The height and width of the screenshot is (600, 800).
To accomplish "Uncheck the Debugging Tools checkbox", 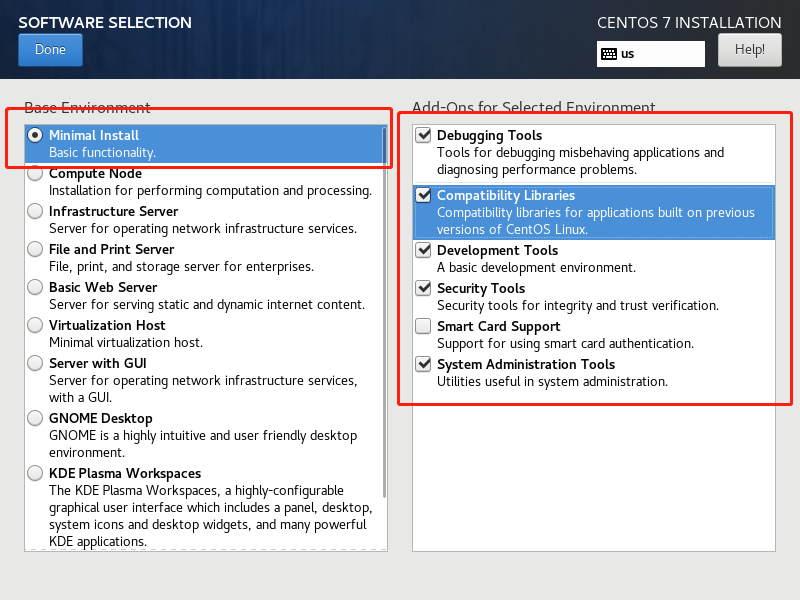I will pos(423,135).
